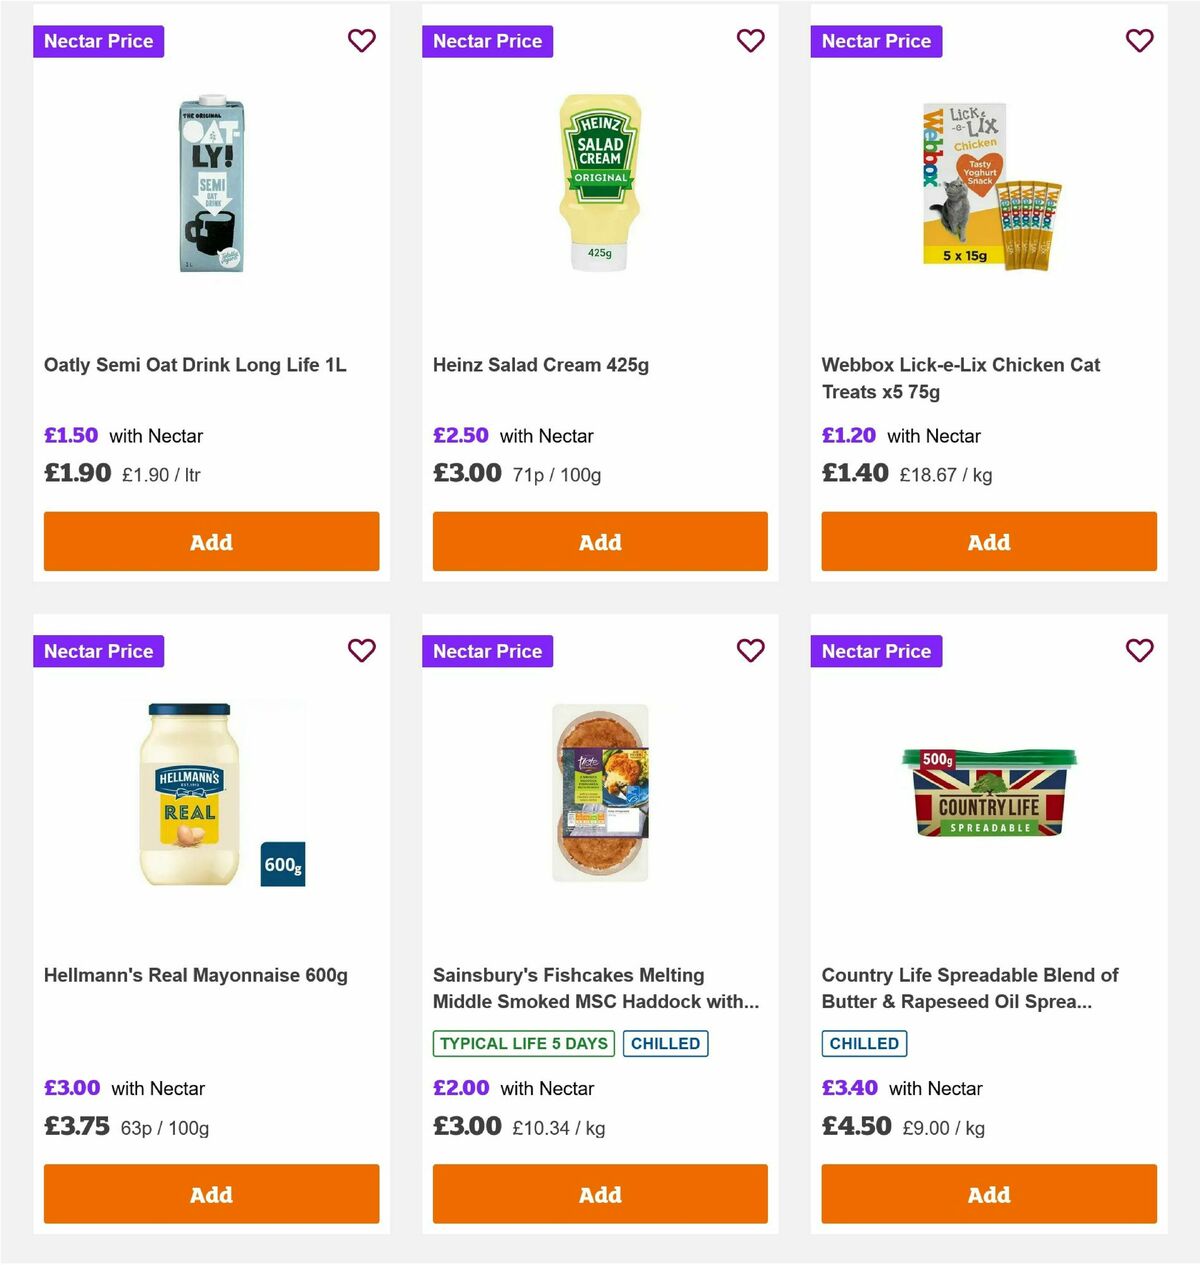Toggle favourite on the Heinz Salad Cream card
This screenshot has width=1200, height=1265.
(751, 41)
